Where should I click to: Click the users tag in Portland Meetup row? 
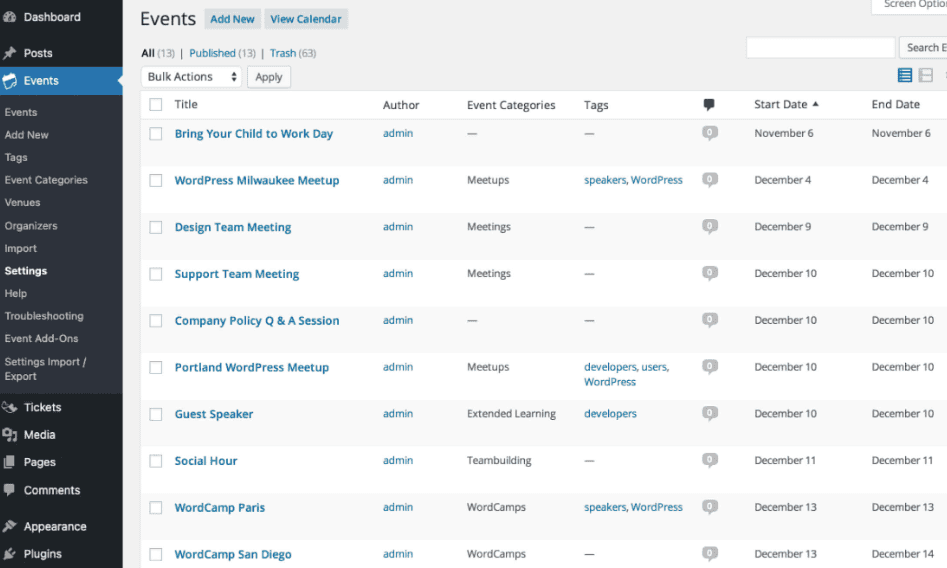tap(654, 367)
